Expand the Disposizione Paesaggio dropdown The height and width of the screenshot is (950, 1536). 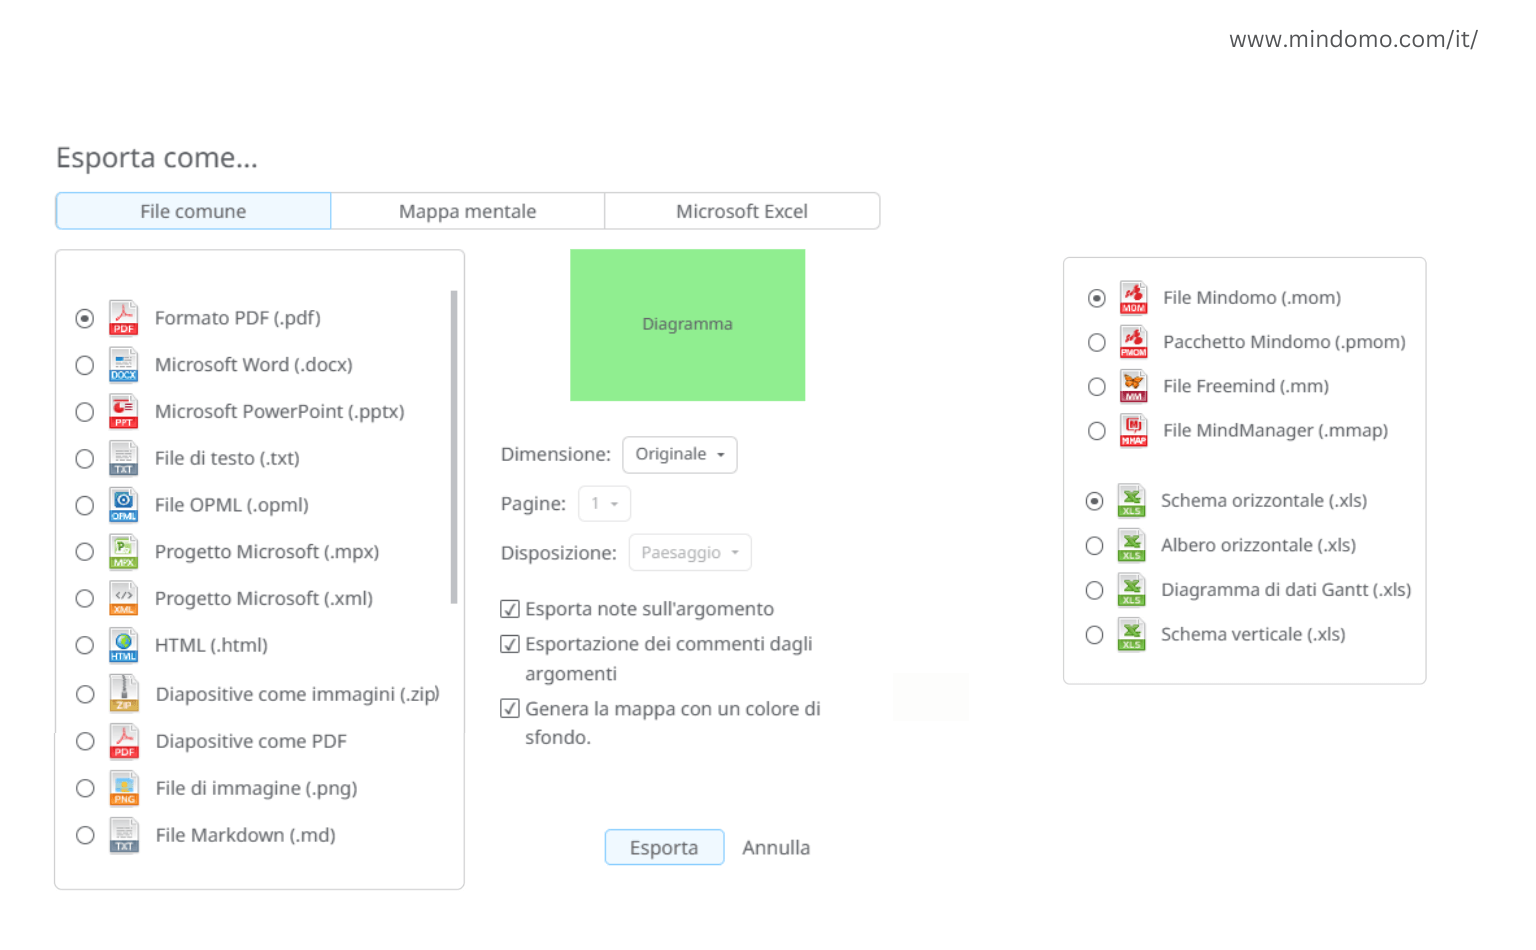(689, 553)
